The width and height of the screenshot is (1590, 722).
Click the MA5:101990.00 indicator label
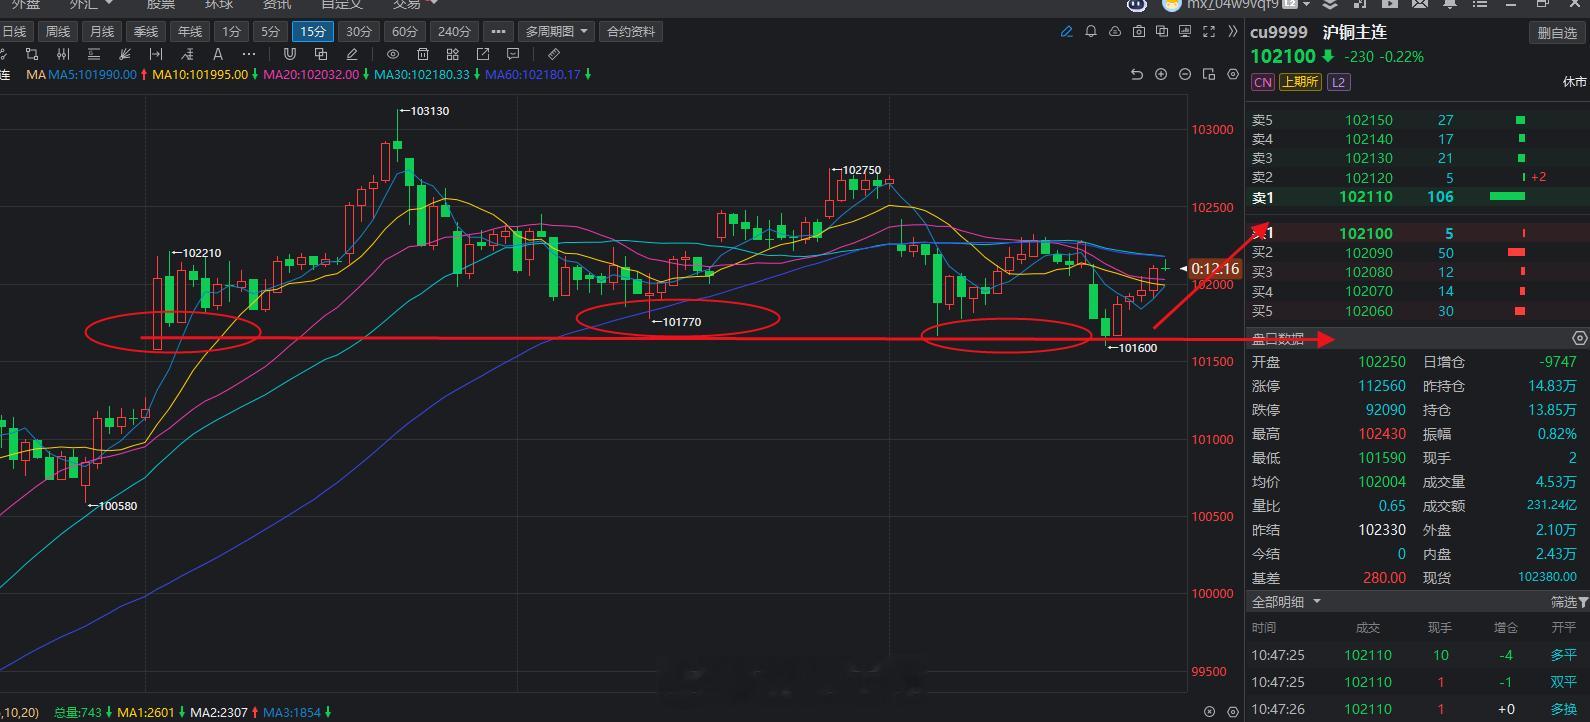point(93,74)
